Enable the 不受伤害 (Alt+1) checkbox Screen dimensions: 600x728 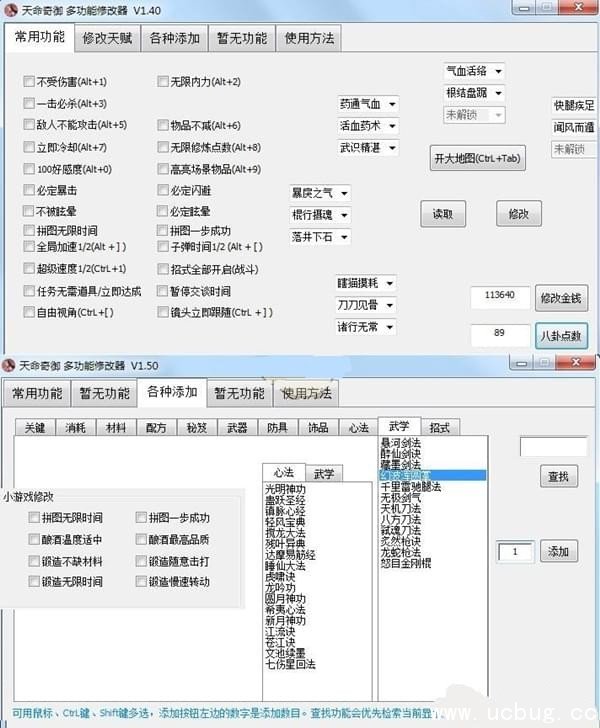coord(29,82)
